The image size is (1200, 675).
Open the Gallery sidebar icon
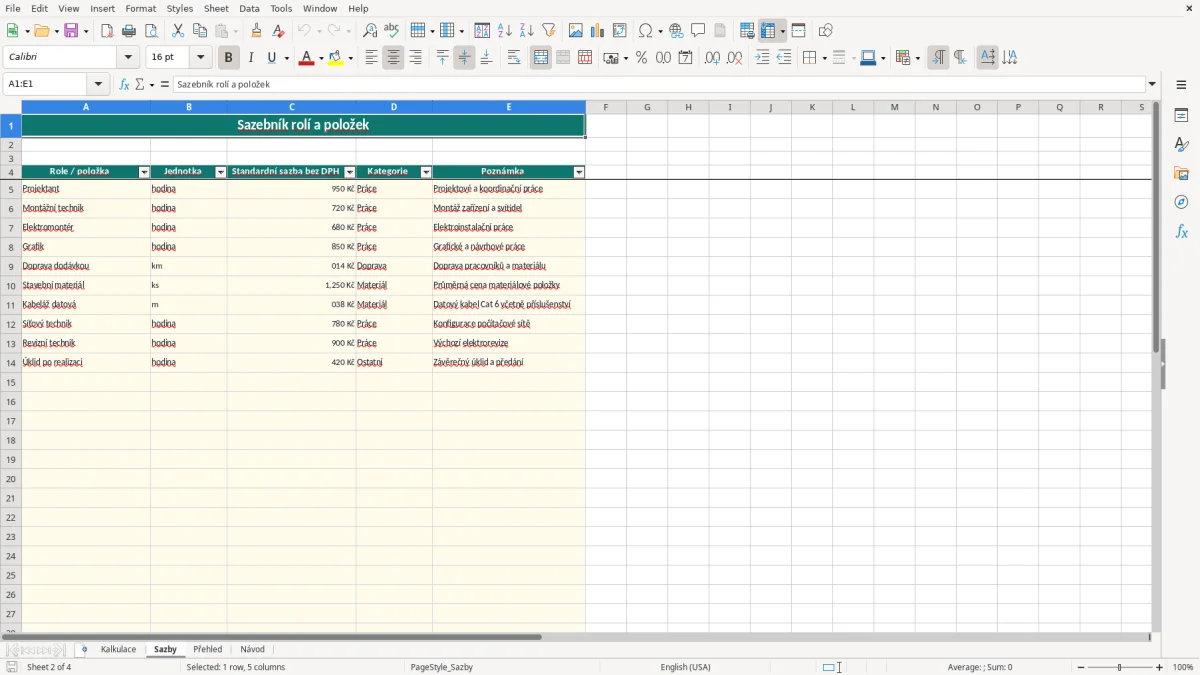click(x=1181, y=173)
